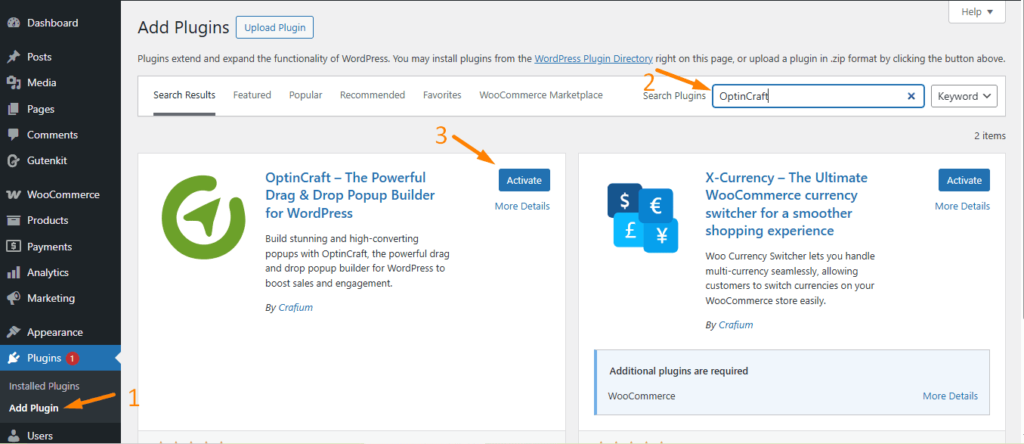Switch to the Popular tab
The image size is (1024, 444).
point(305,95)
